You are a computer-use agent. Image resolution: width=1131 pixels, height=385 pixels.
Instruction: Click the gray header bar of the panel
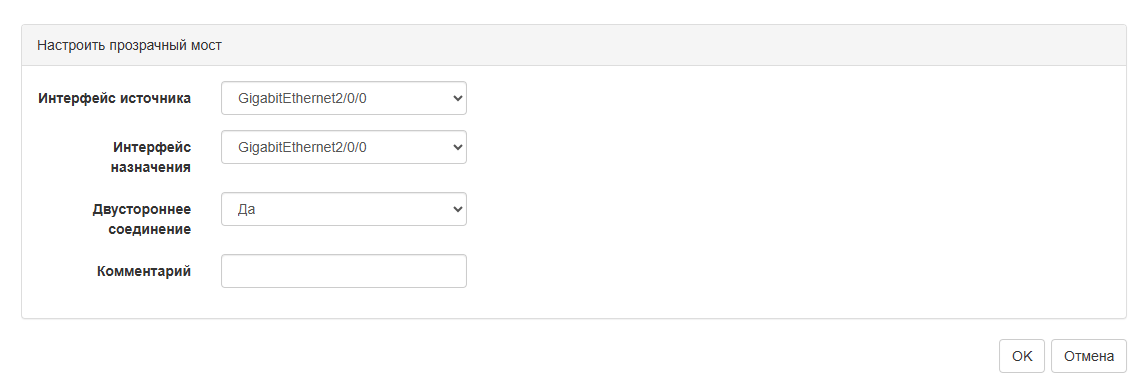click(573, 45)
